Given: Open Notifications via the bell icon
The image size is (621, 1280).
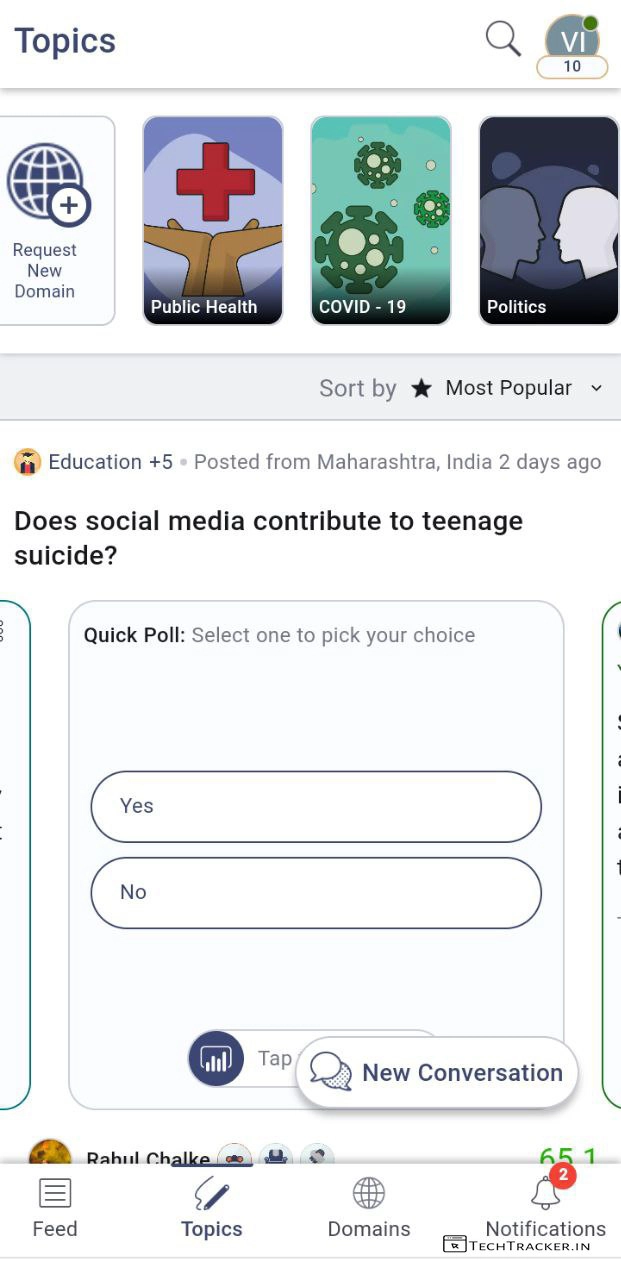Looking at the screenshot, I should [x=546, y=1193].
